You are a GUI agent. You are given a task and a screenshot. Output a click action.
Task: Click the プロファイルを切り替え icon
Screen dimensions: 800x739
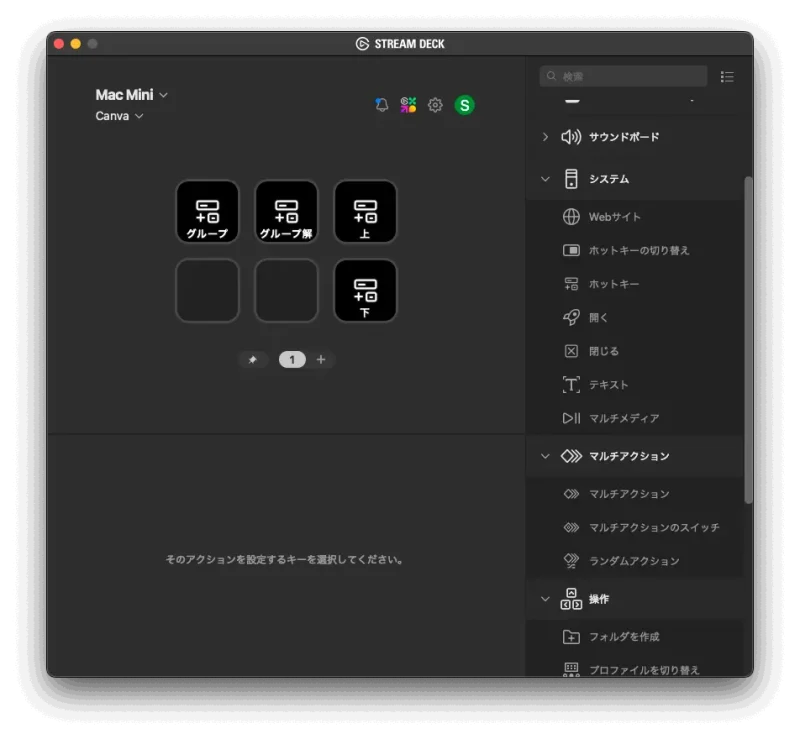pos(571,670)
